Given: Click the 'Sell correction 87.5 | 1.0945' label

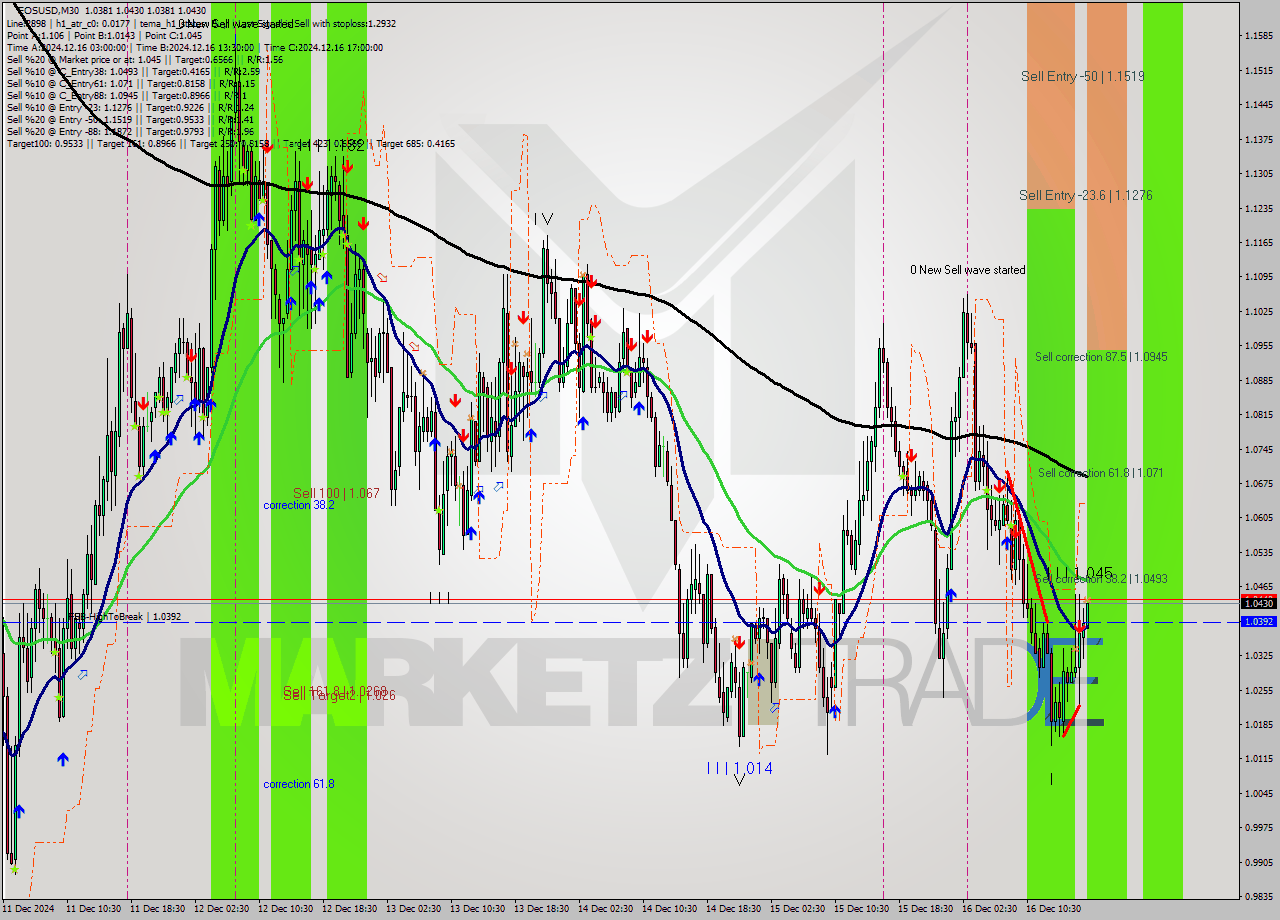Looking at the screenshot, I should click(1101, 356).
